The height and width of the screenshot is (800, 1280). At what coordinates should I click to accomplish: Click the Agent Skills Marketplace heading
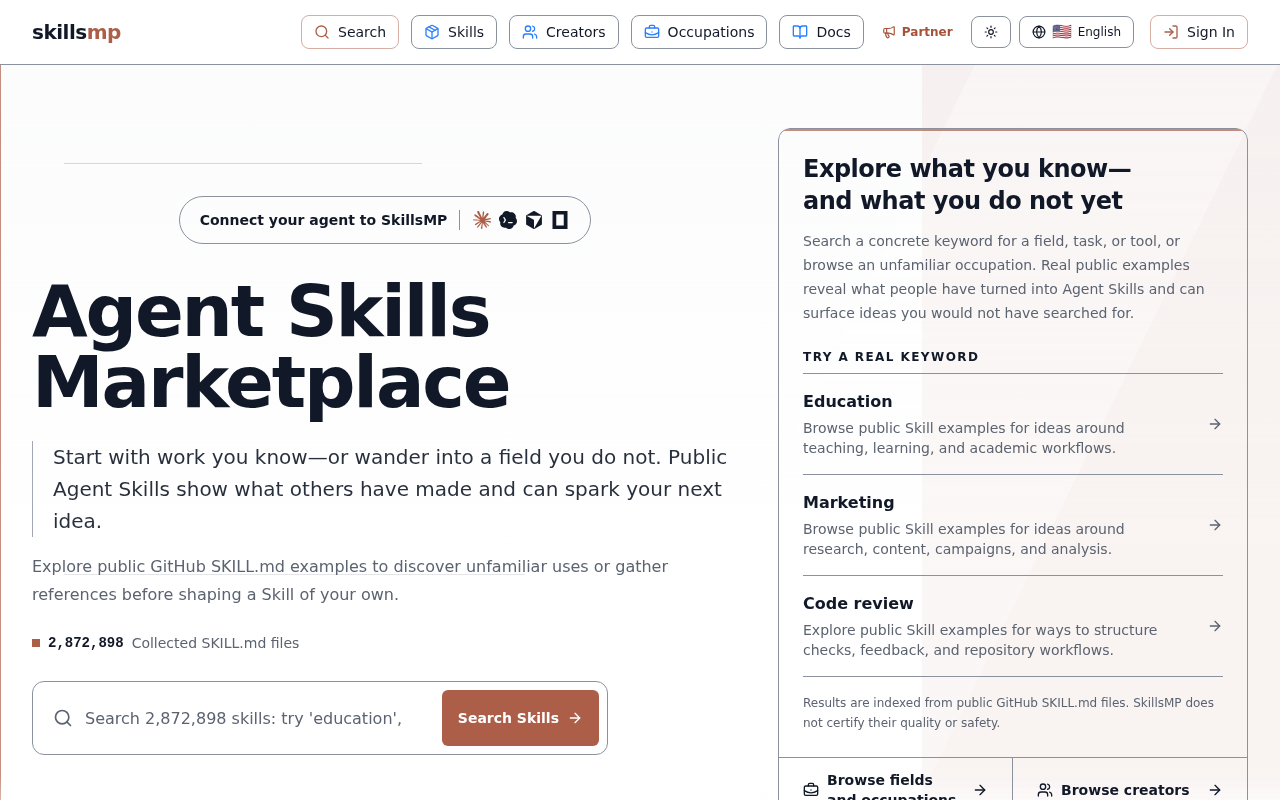(271, 346)
